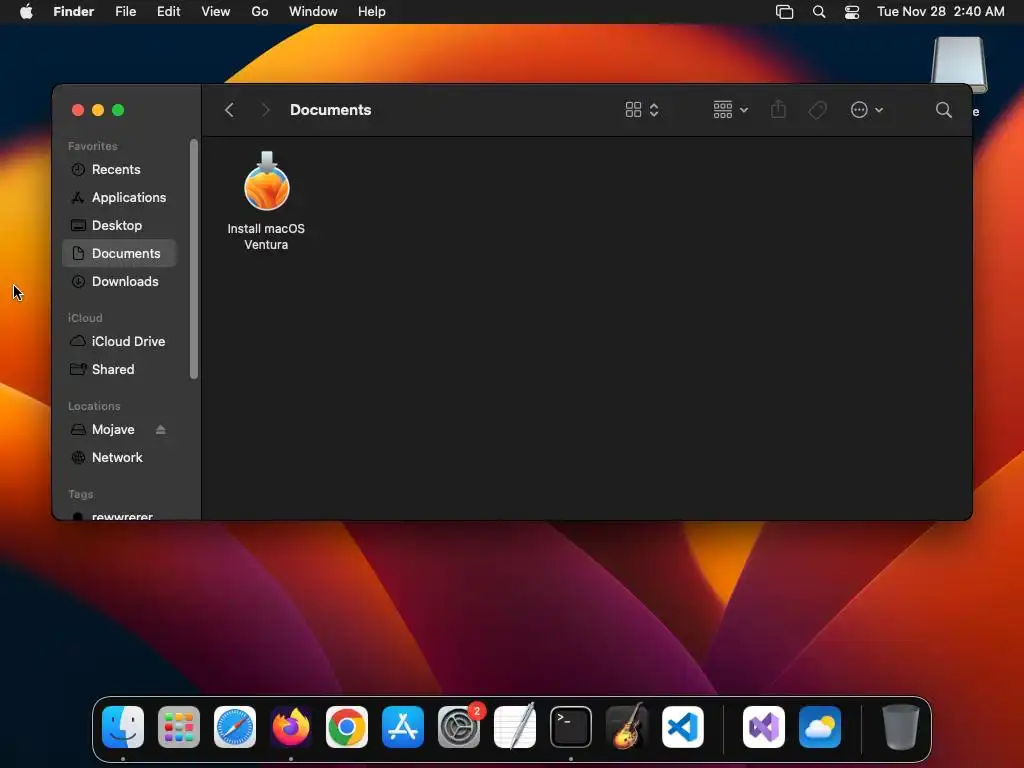The width and height of the screenshot is (1024, 768).
Task: Open the Window menu
Action: tap(313, 12)
